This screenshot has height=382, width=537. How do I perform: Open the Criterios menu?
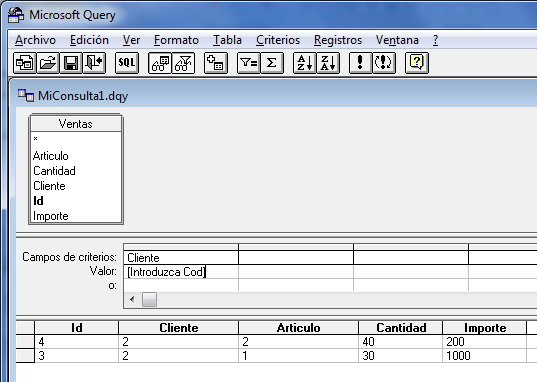(278, 40)
